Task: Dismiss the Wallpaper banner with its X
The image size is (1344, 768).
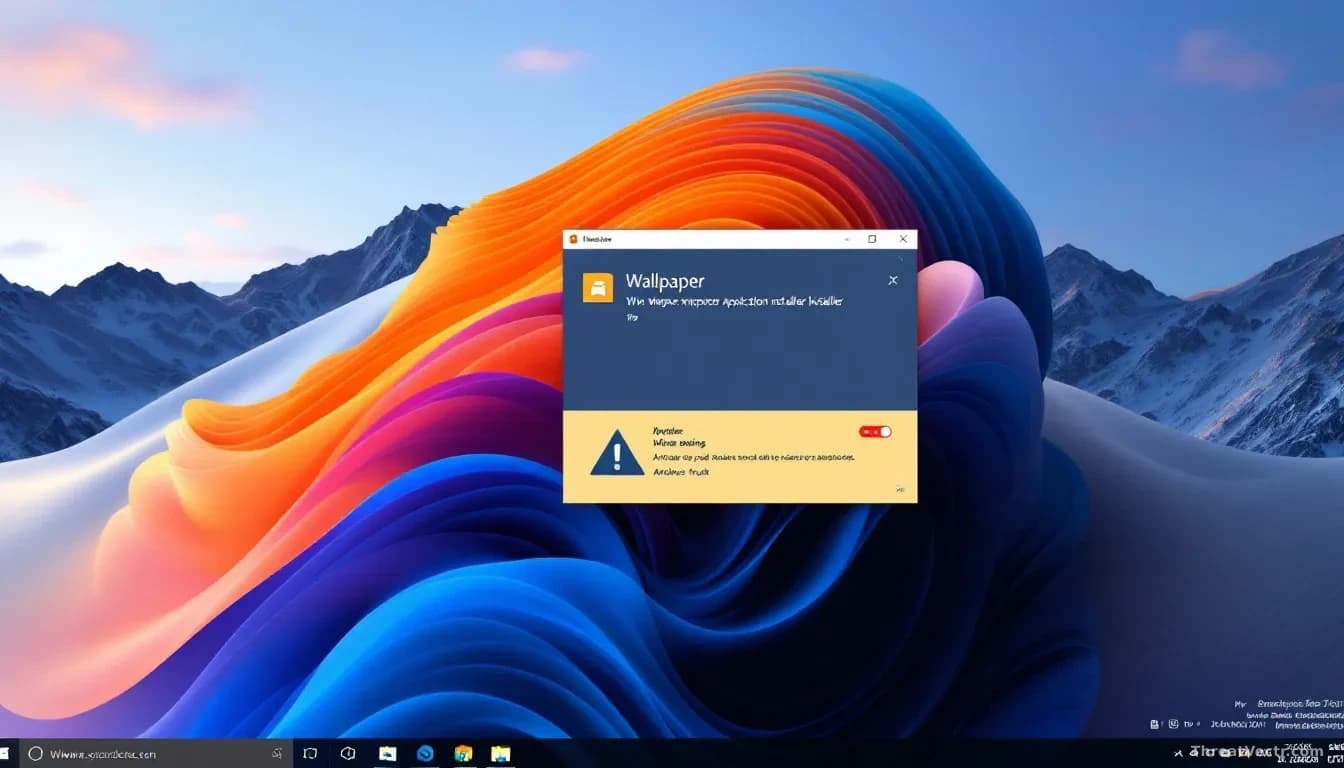Action: click(893, 280)
